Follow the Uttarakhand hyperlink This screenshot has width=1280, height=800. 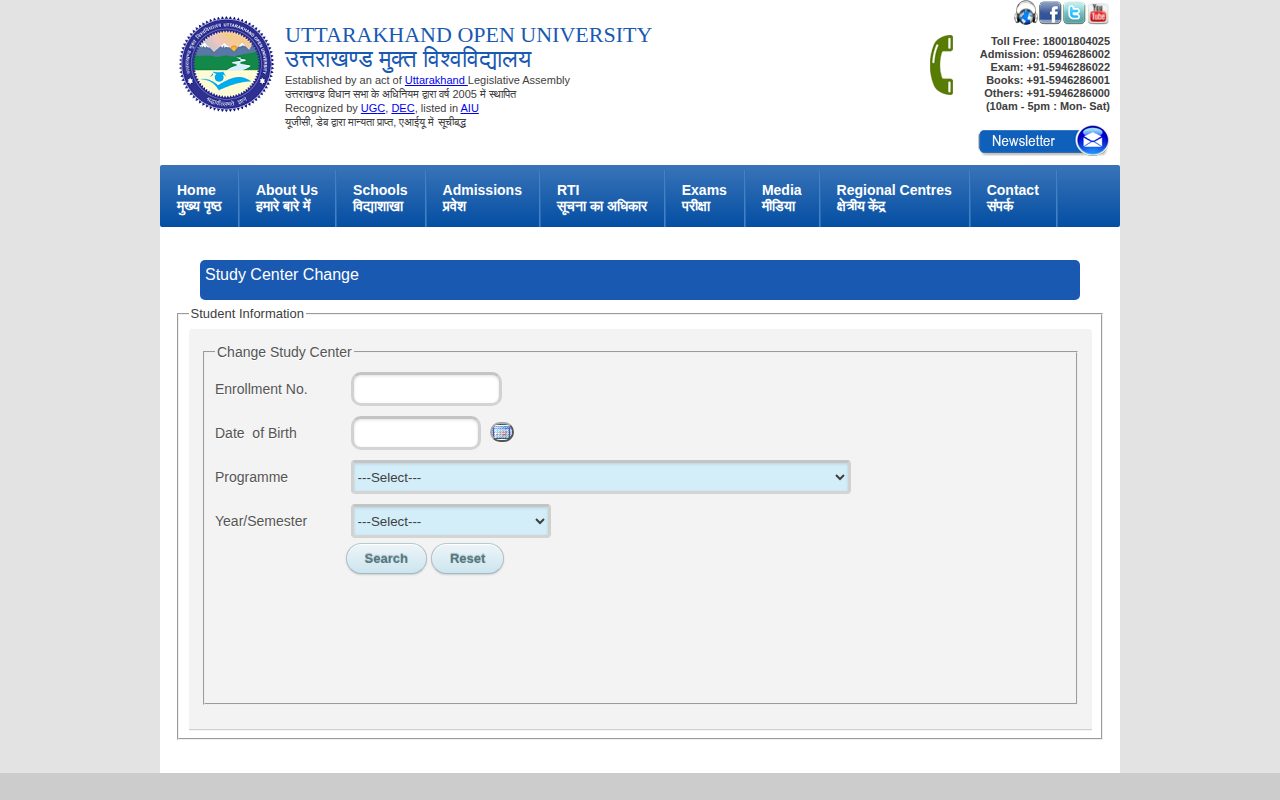click(435, 80)
